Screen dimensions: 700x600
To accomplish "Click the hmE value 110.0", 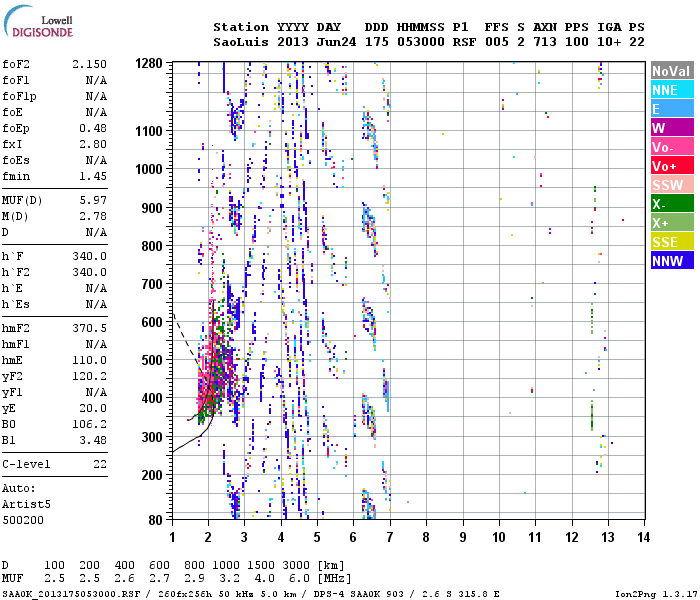I will [89, 360].
